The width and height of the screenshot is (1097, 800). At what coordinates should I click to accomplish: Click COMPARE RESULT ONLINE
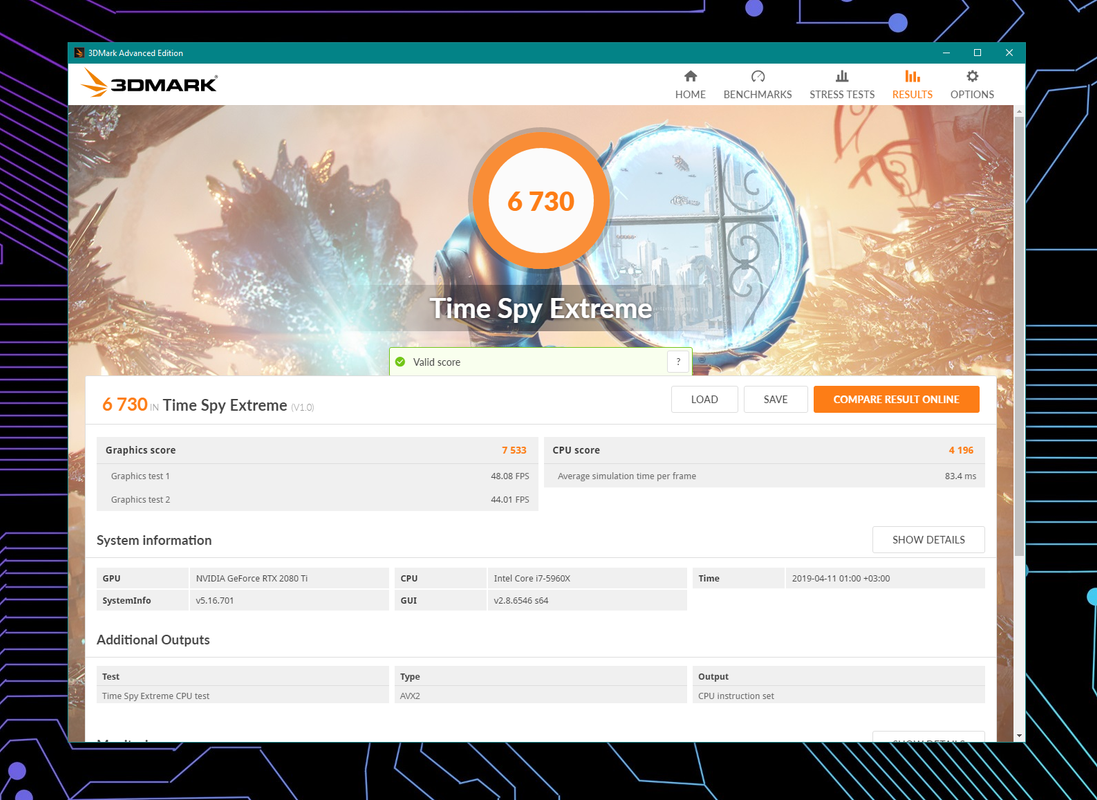(896, 399)
